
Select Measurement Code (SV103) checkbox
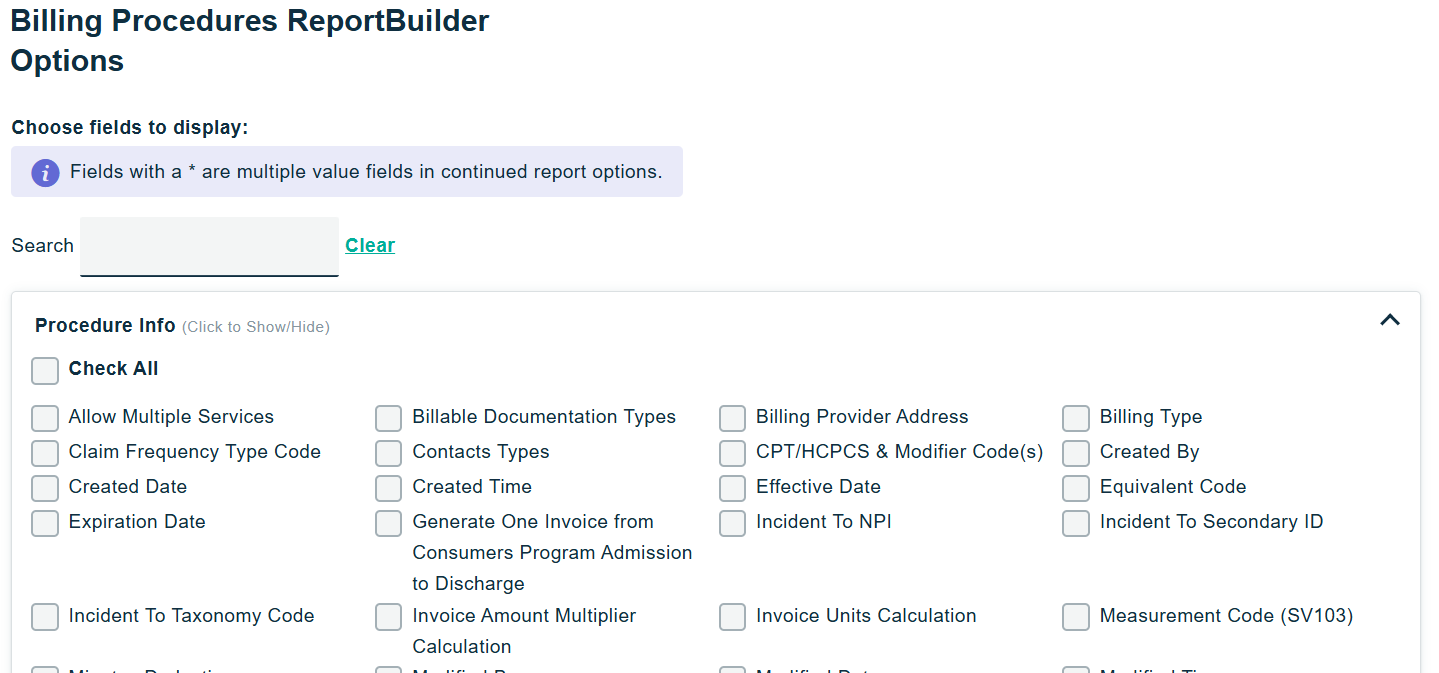pos(1076,618)
